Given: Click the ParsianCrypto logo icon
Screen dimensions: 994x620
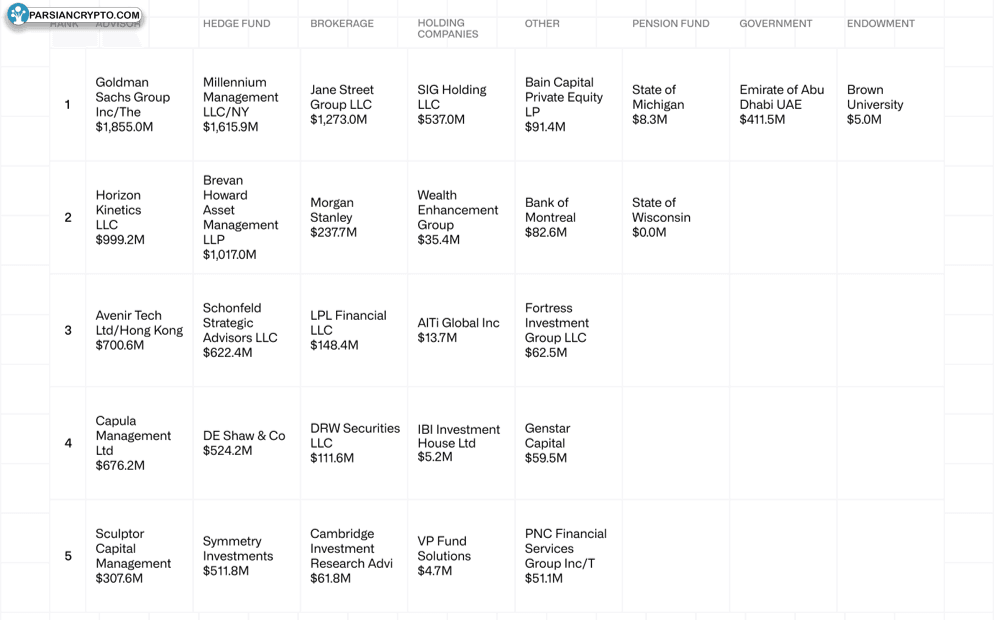Looking at the screenshot, I should pos(18,16).
